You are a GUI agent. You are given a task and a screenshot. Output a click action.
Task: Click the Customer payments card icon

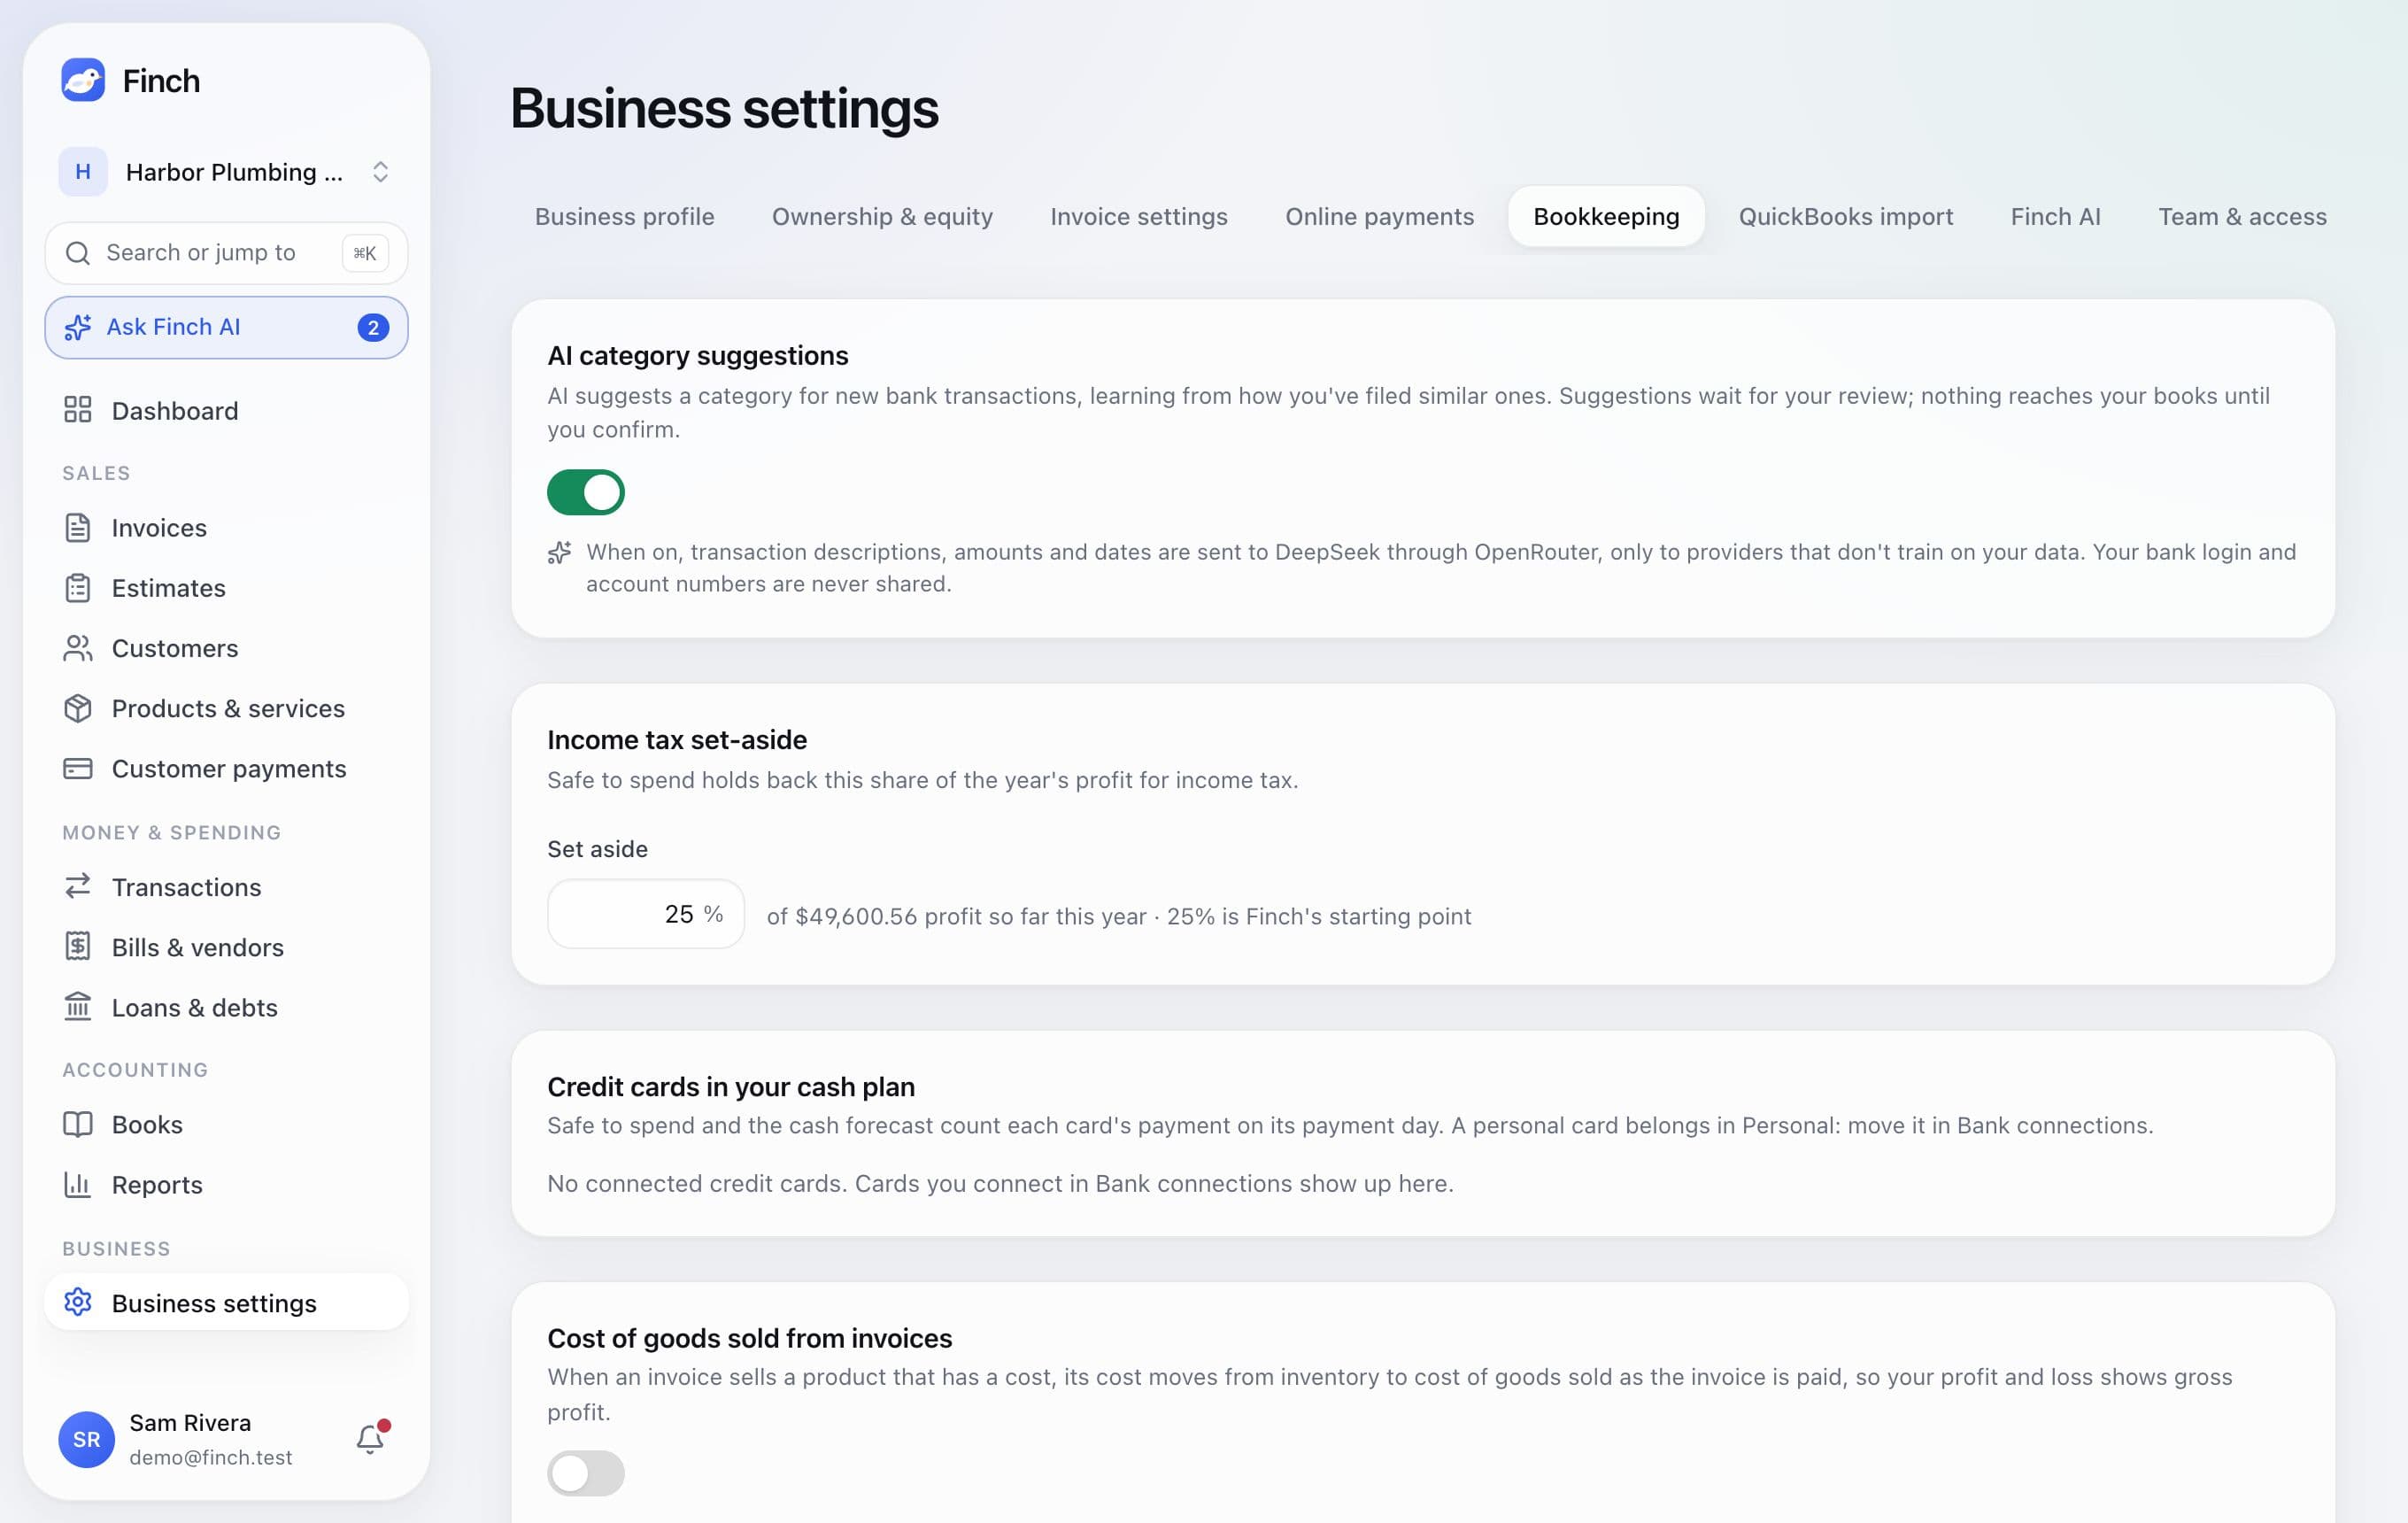point(77,768)
